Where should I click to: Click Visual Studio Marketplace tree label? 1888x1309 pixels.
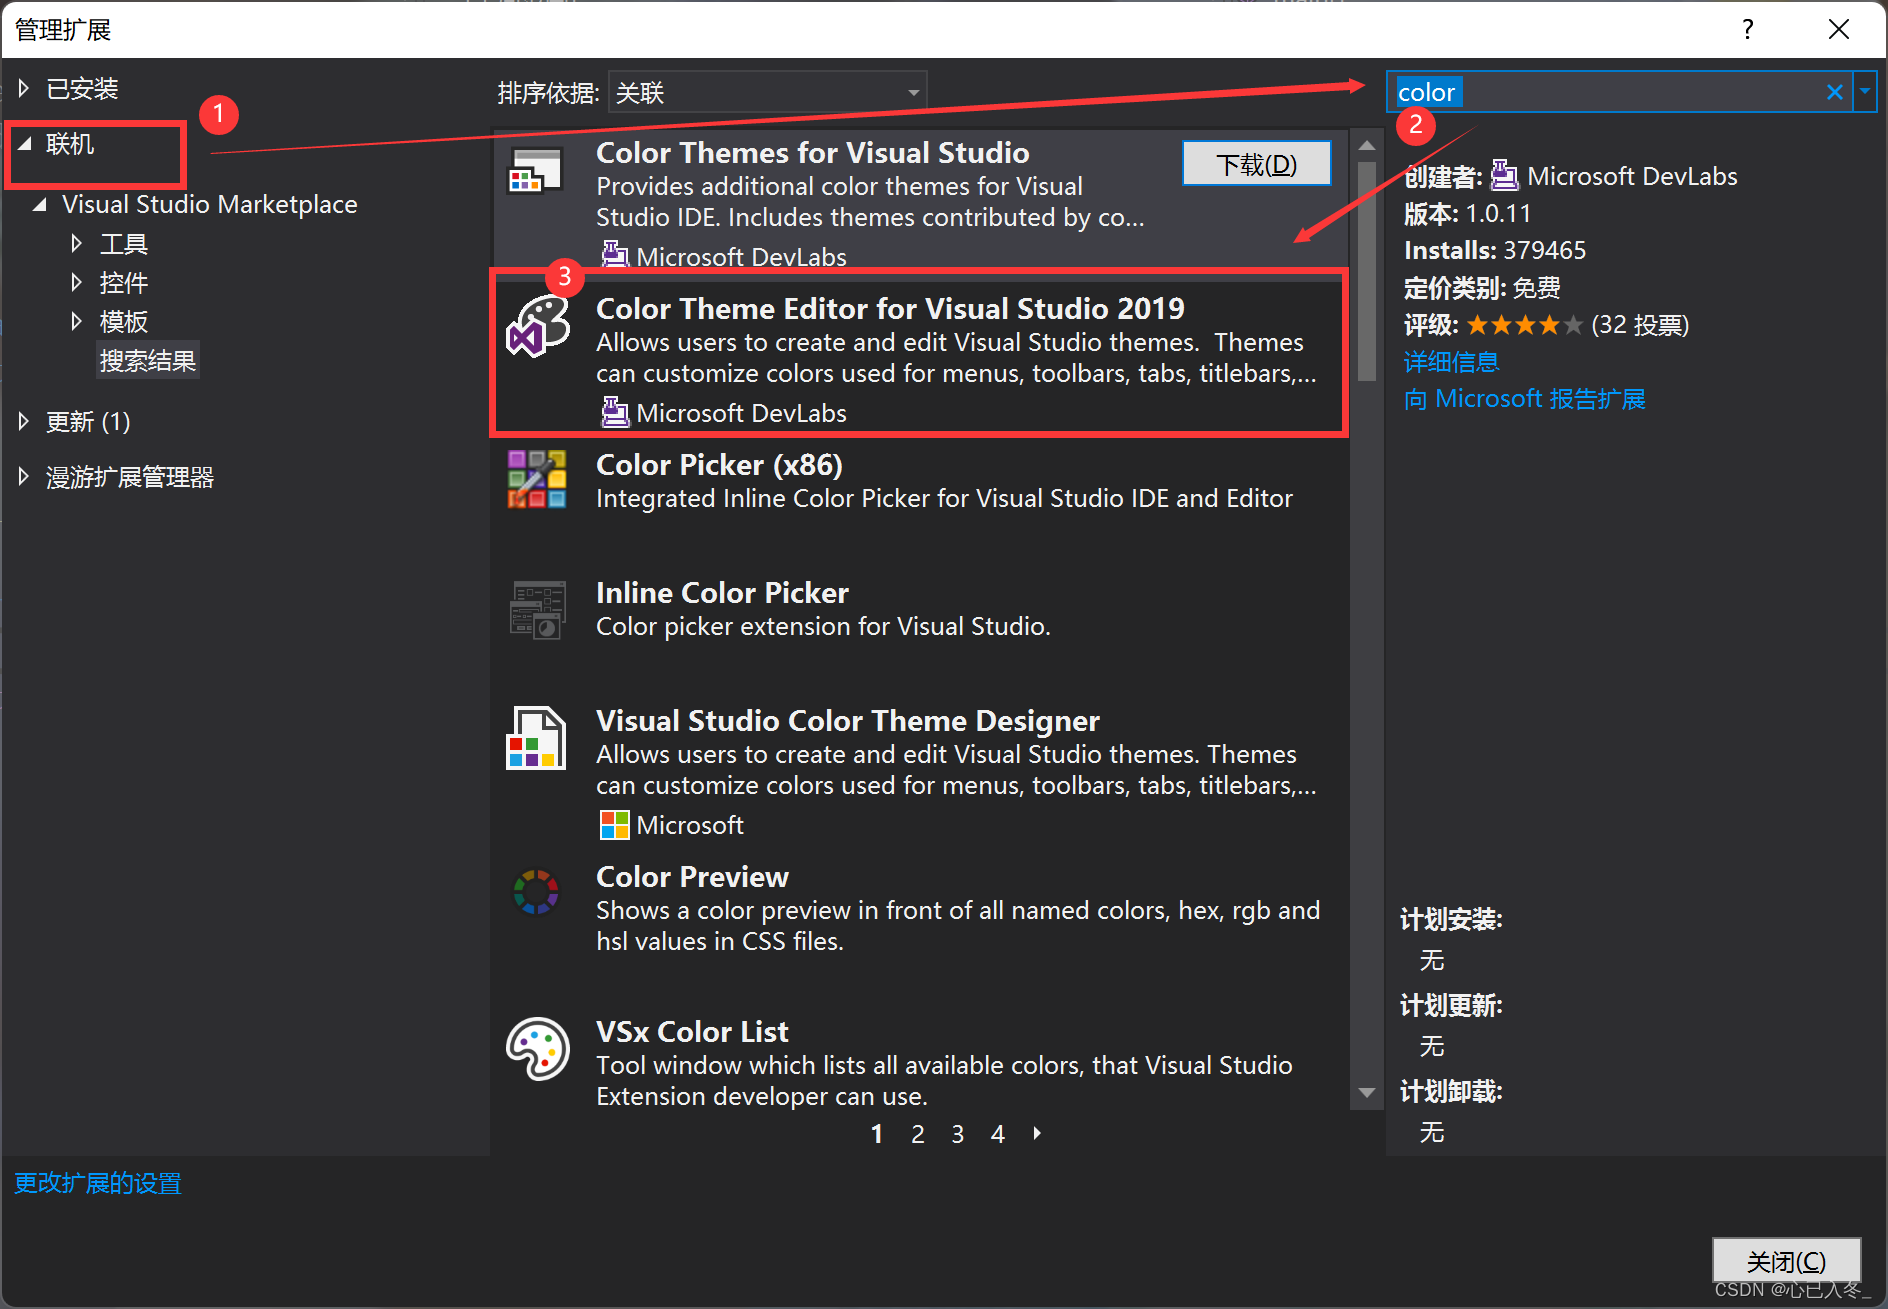(x=210, y=204)
